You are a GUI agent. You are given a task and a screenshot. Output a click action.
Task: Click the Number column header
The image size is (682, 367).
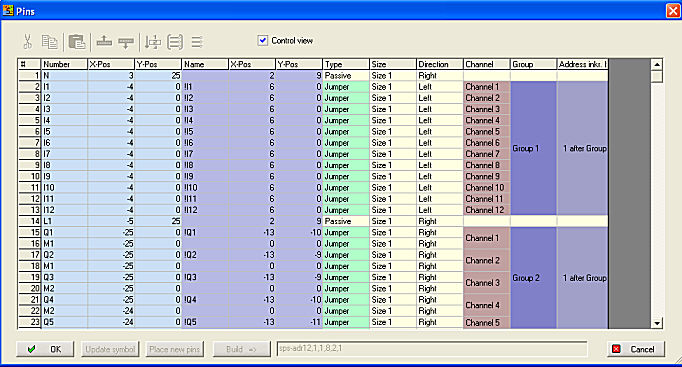[64, 64]
